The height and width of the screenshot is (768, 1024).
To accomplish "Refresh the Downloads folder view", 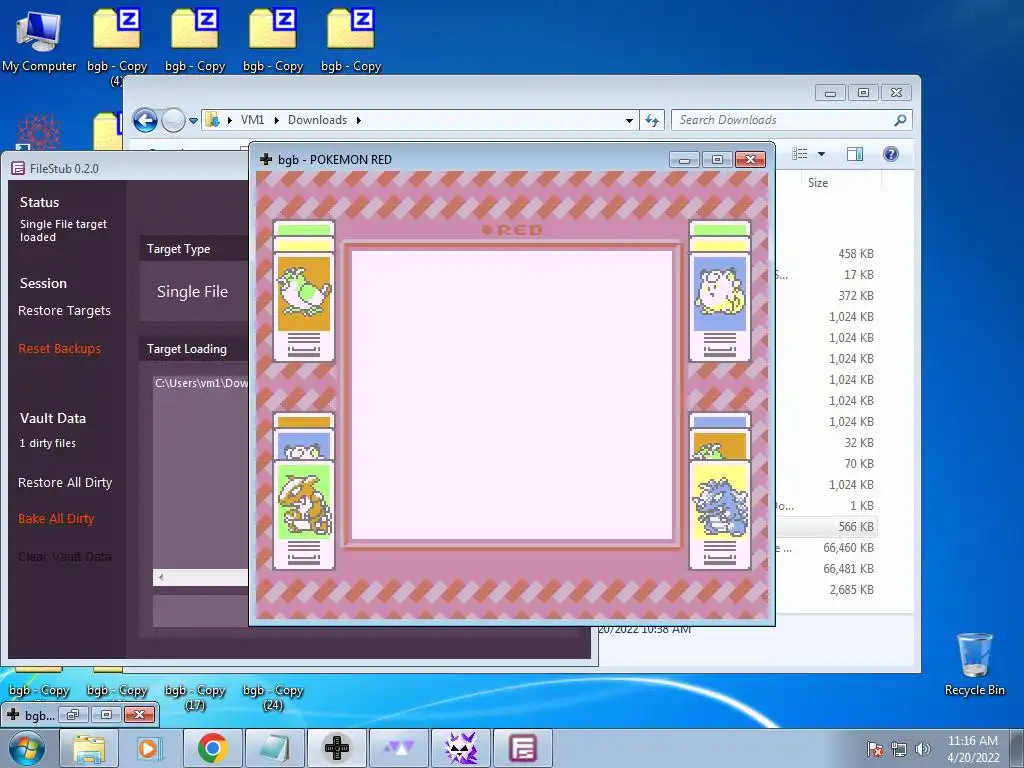I will tap(652, 120).
